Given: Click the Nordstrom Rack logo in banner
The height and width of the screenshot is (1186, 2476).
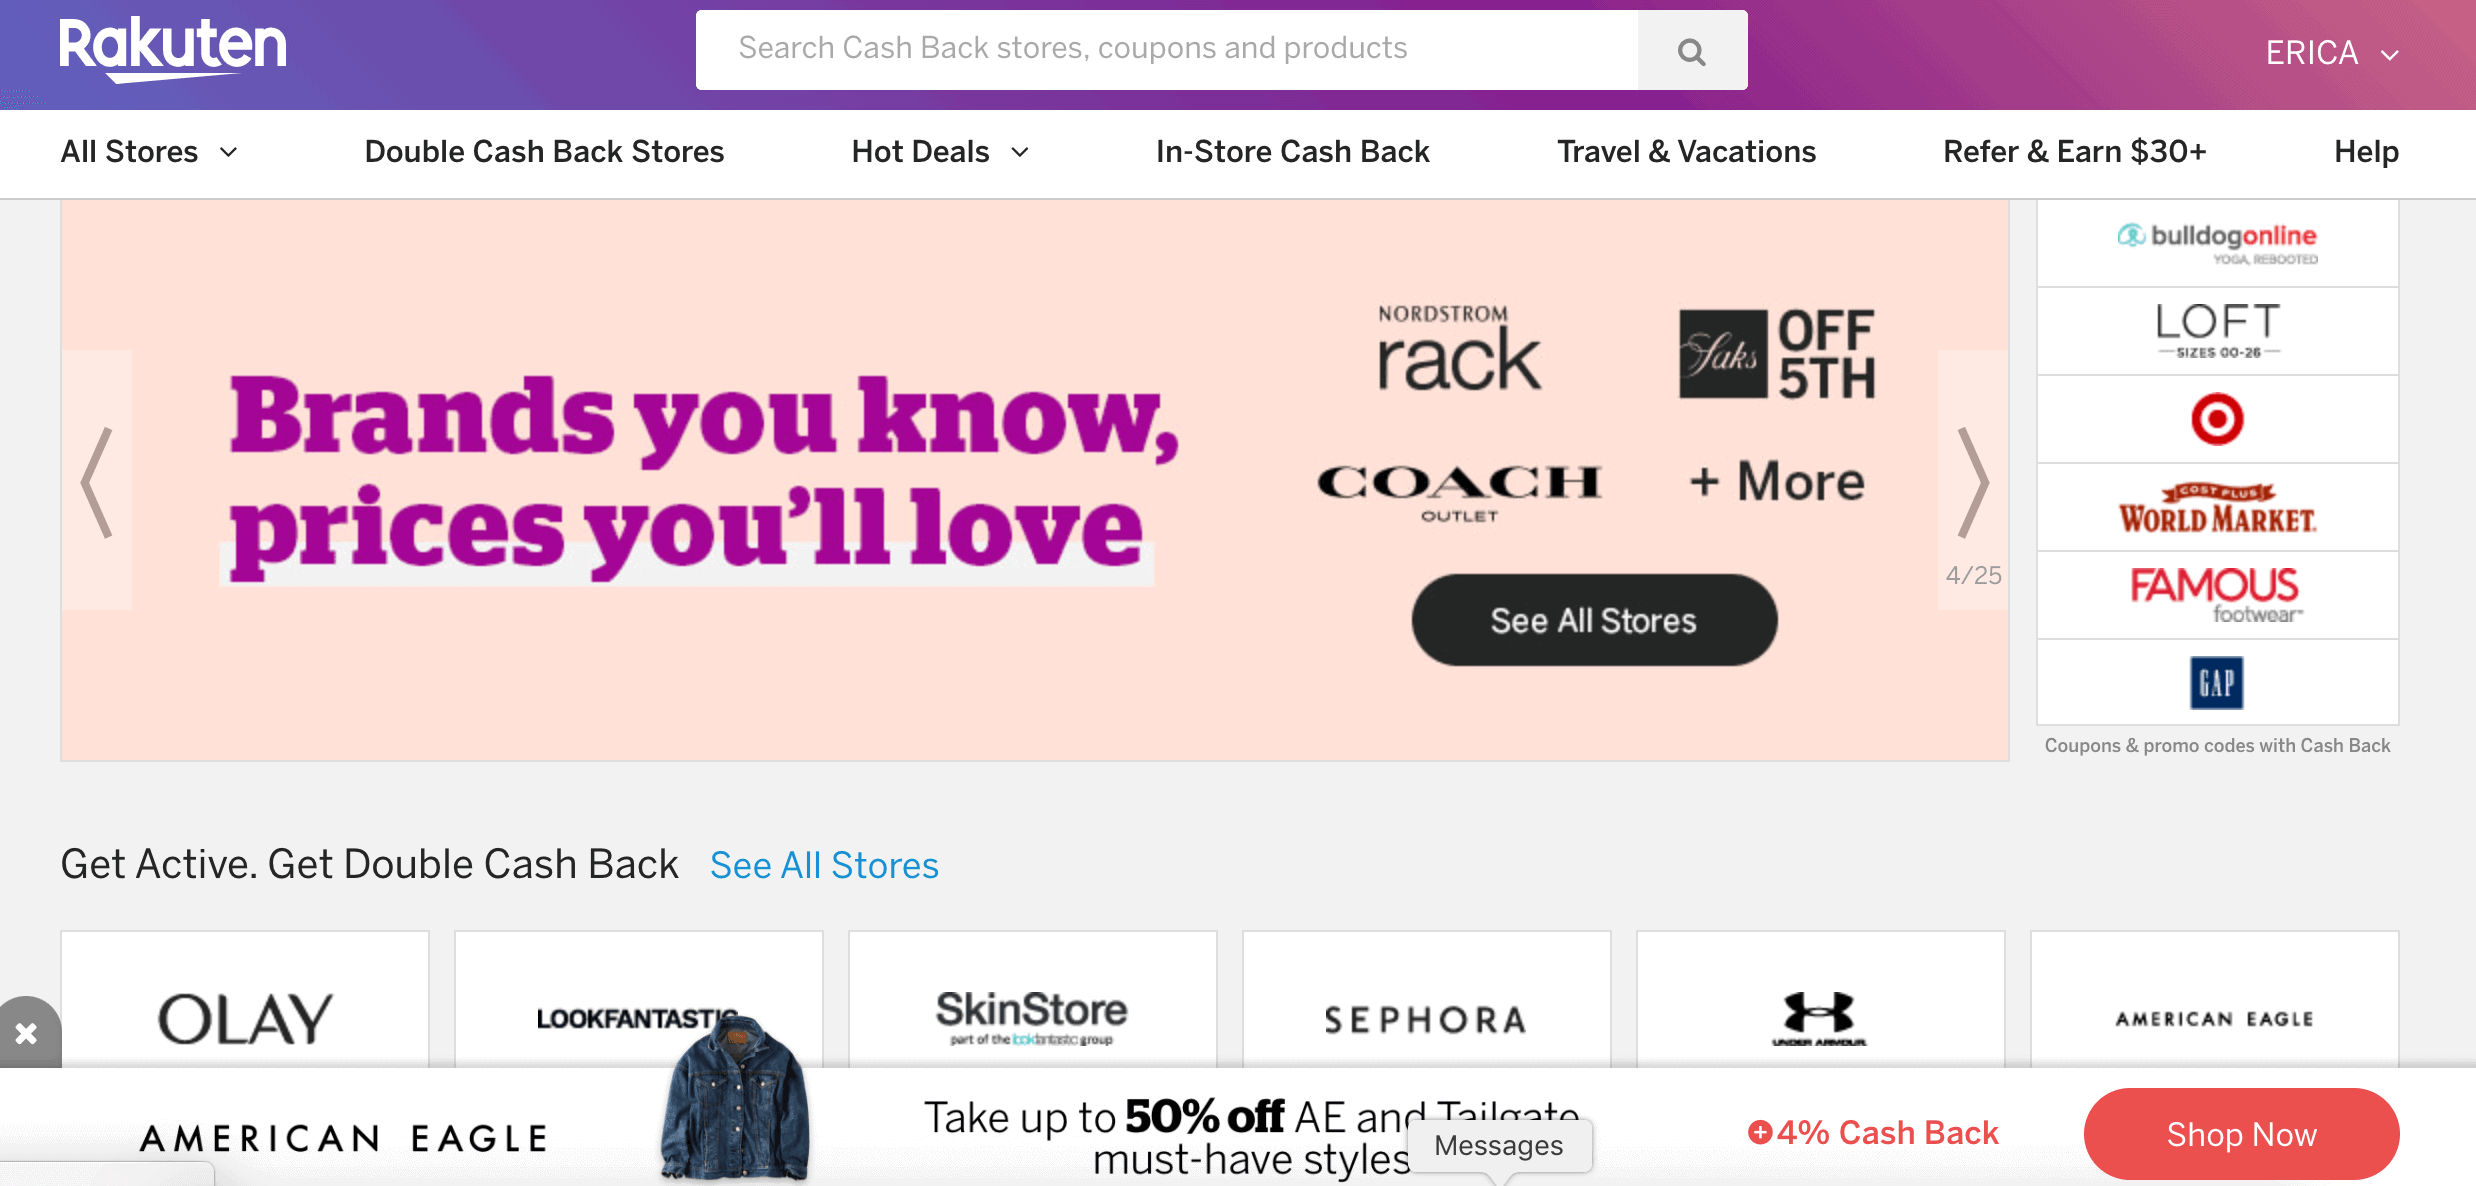Looking at the screenshot, I should tap(1458, 350).
